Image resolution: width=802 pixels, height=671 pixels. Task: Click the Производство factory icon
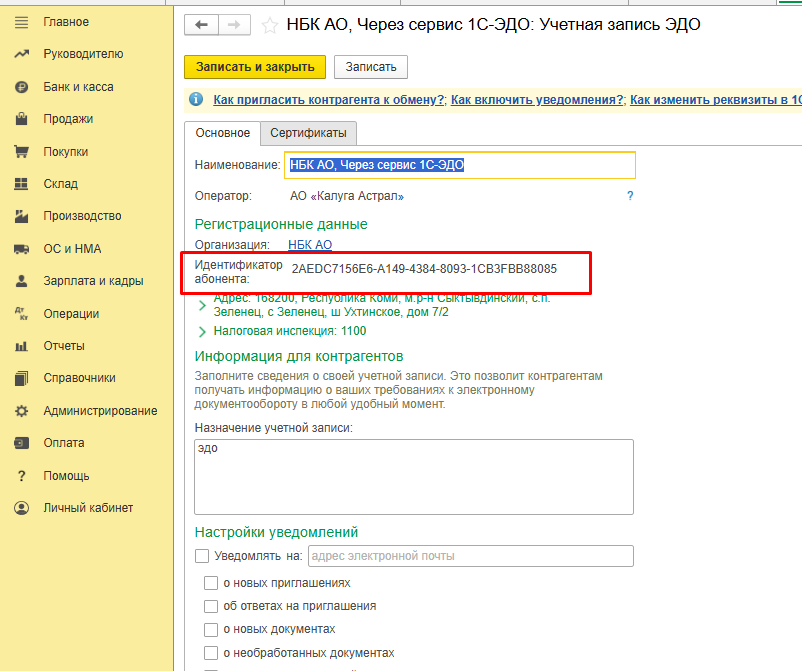point(21,216)
